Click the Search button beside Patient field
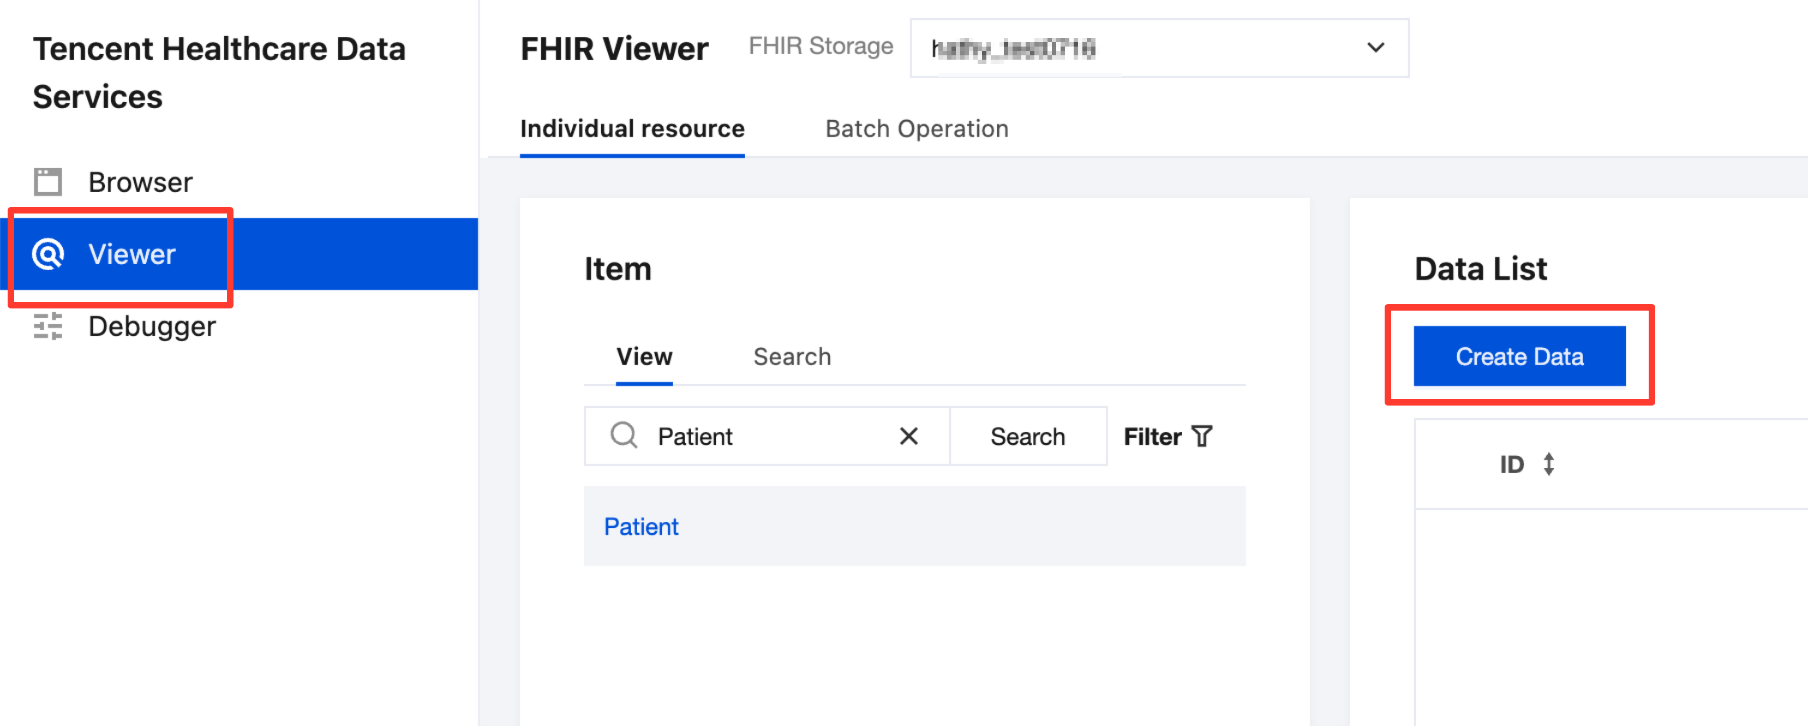Screen dimensions: 1808x726 1028,436
